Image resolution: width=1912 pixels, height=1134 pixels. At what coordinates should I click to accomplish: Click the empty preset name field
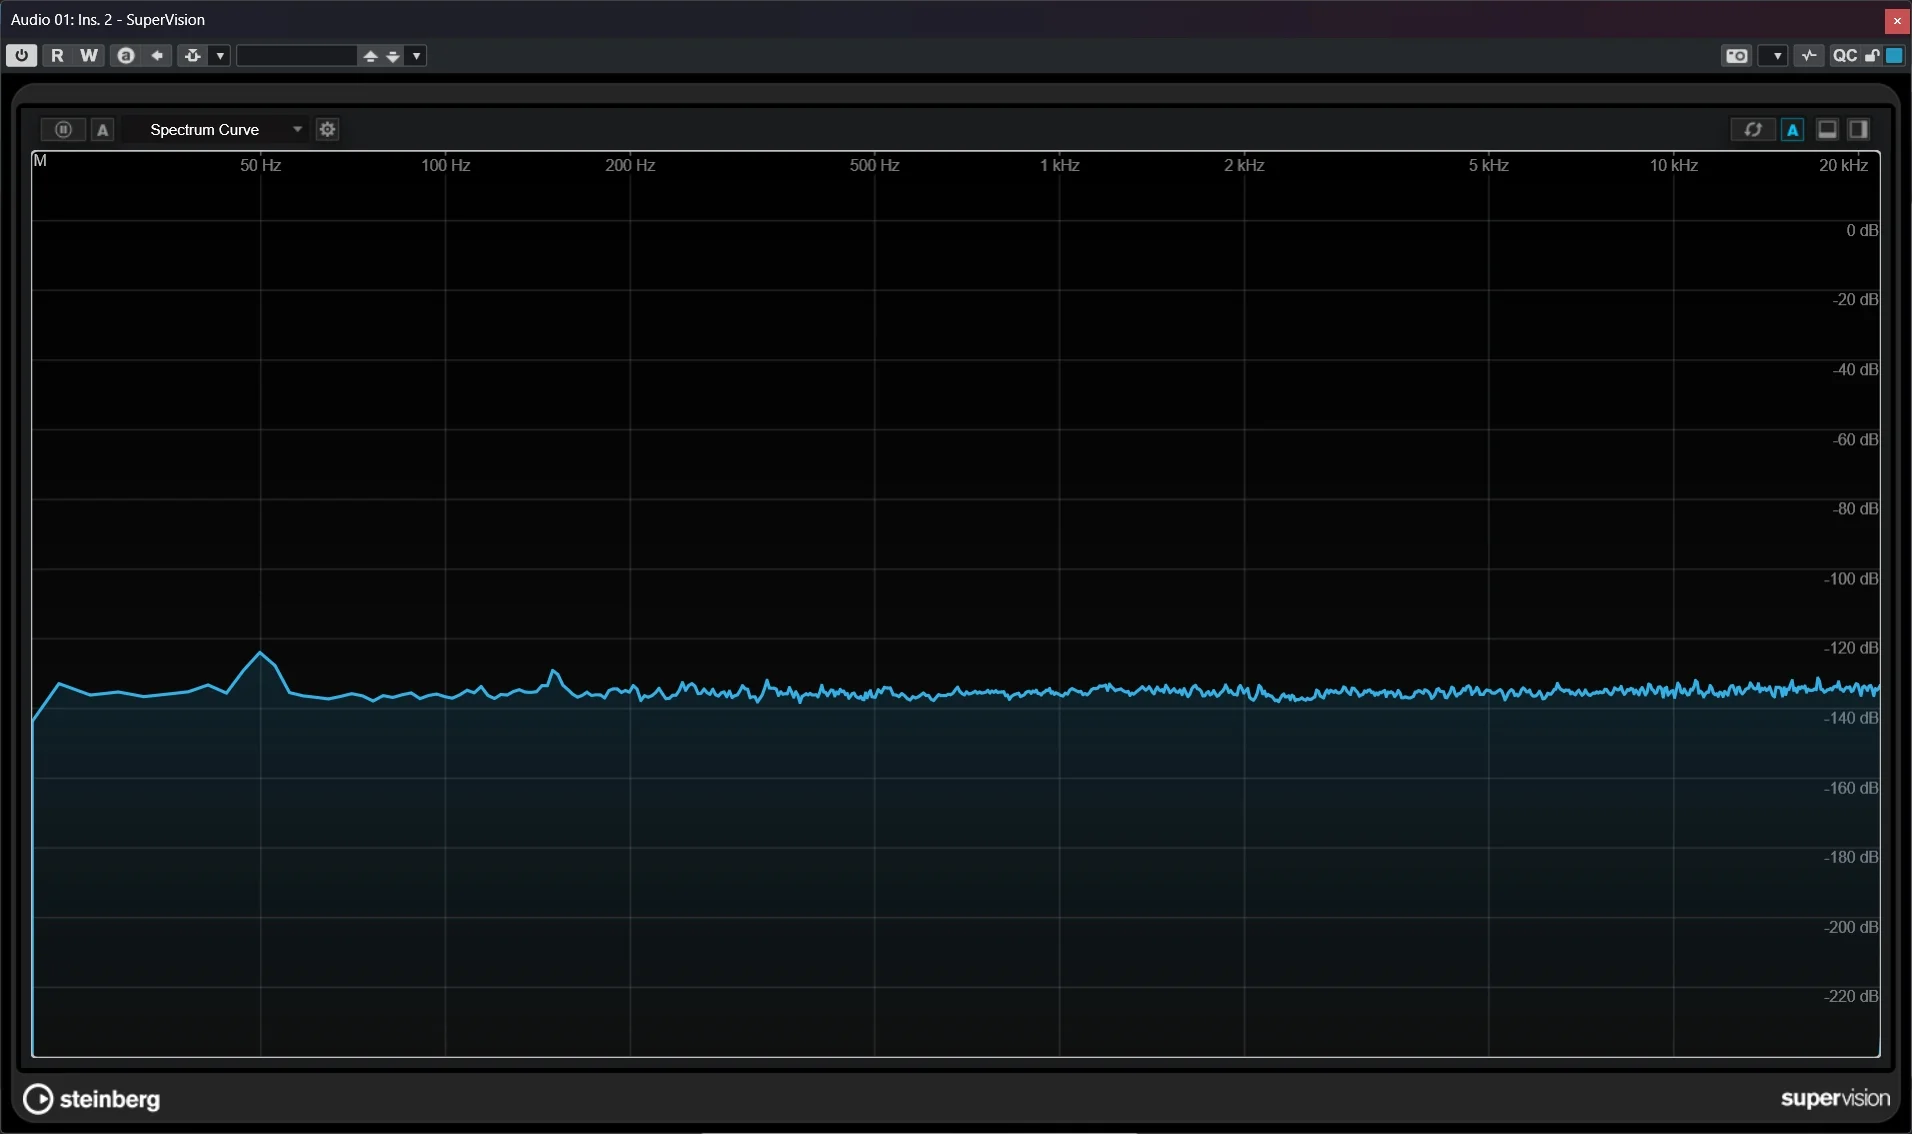(x=296, y=56)
